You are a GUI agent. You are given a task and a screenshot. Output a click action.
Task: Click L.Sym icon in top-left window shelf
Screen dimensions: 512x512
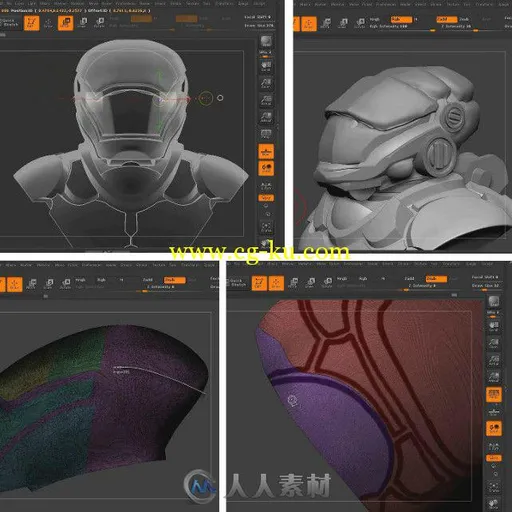click(266, 186)
